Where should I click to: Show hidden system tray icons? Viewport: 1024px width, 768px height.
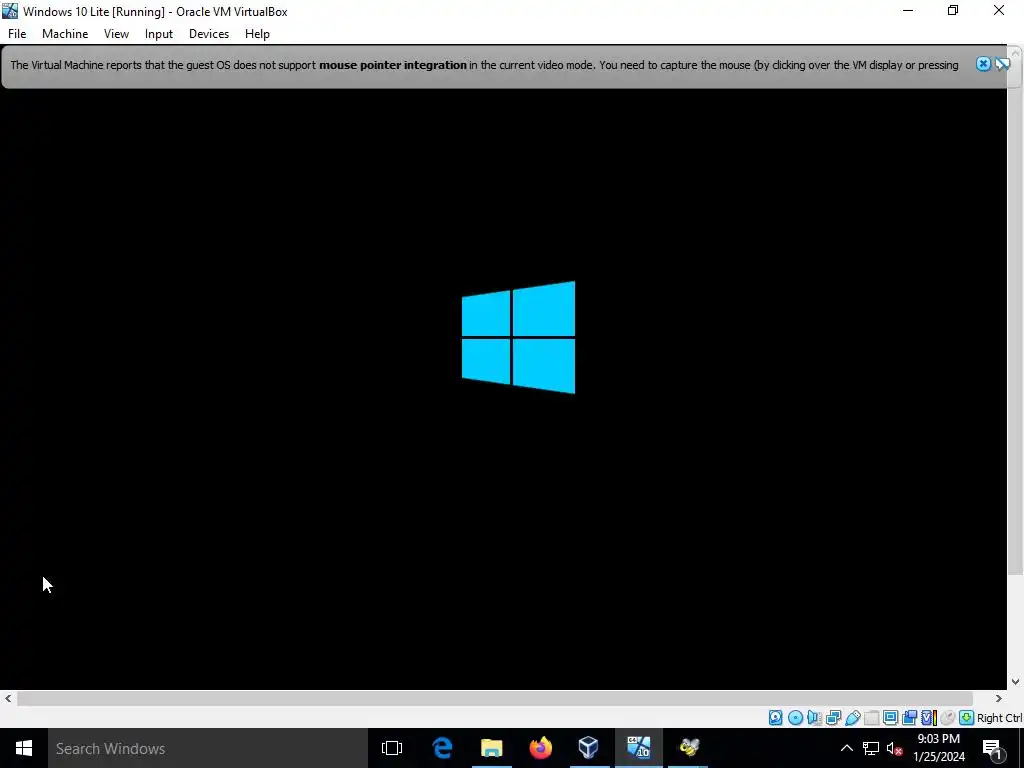click(846, 748)
